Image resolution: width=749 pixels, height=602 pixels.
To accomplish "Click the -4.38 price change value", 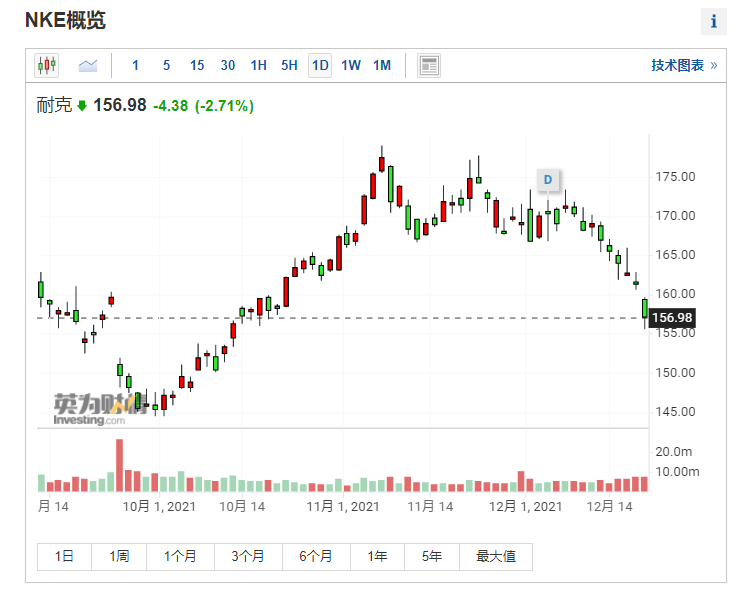I will pyautogui.click(x=171, y=106).
